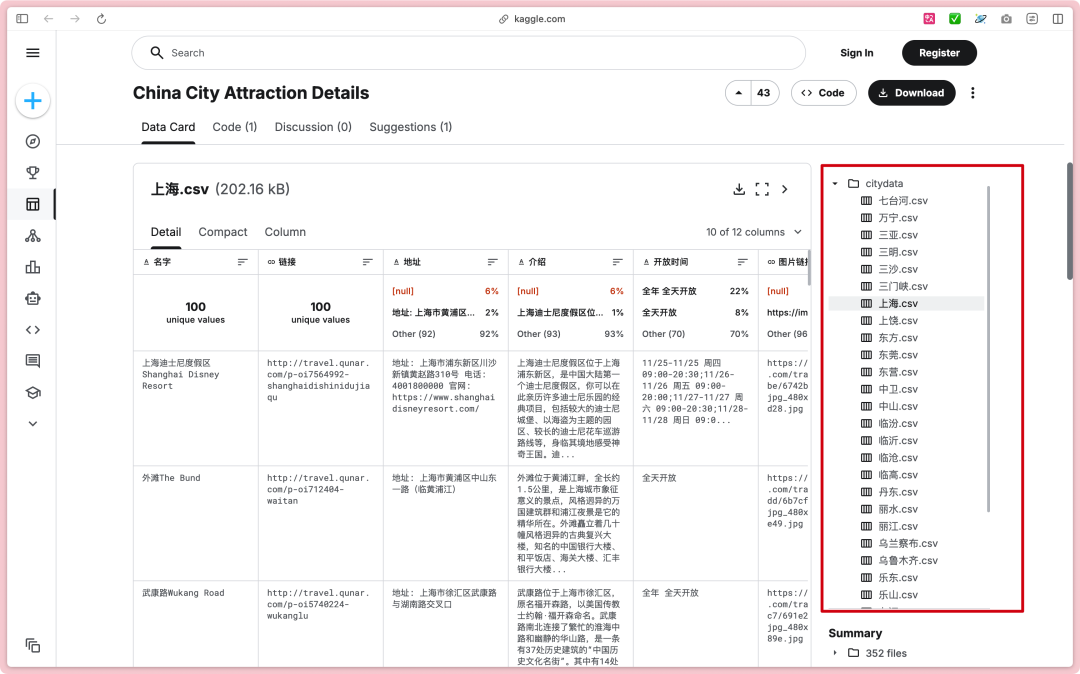
Task: Open the Discussion (0) tab
Action: coord(313,127)
